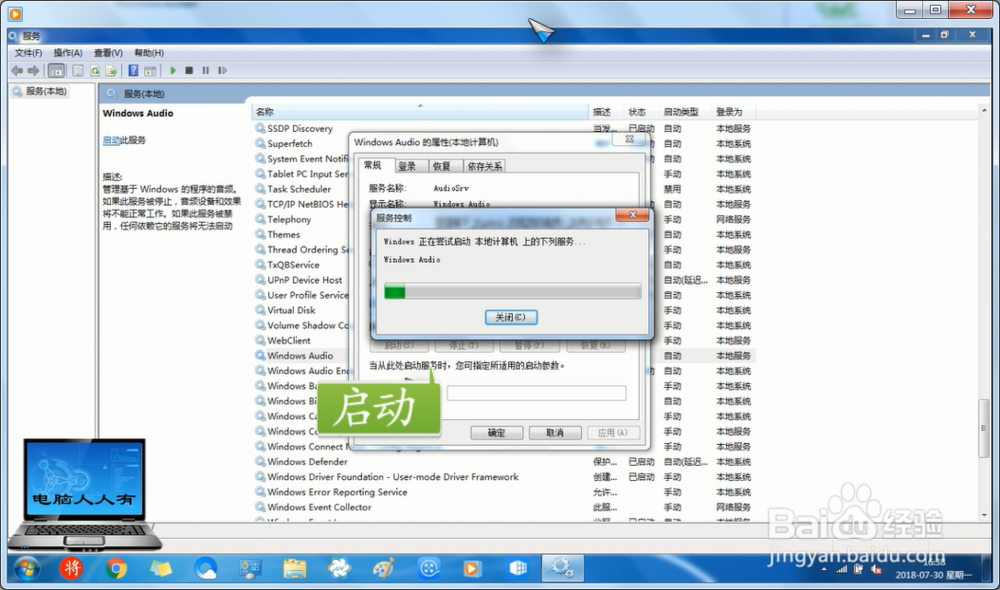Sort by the 描述 column header
The width and height of the screenshot is (1000, 590).
[x=606, y=112]
